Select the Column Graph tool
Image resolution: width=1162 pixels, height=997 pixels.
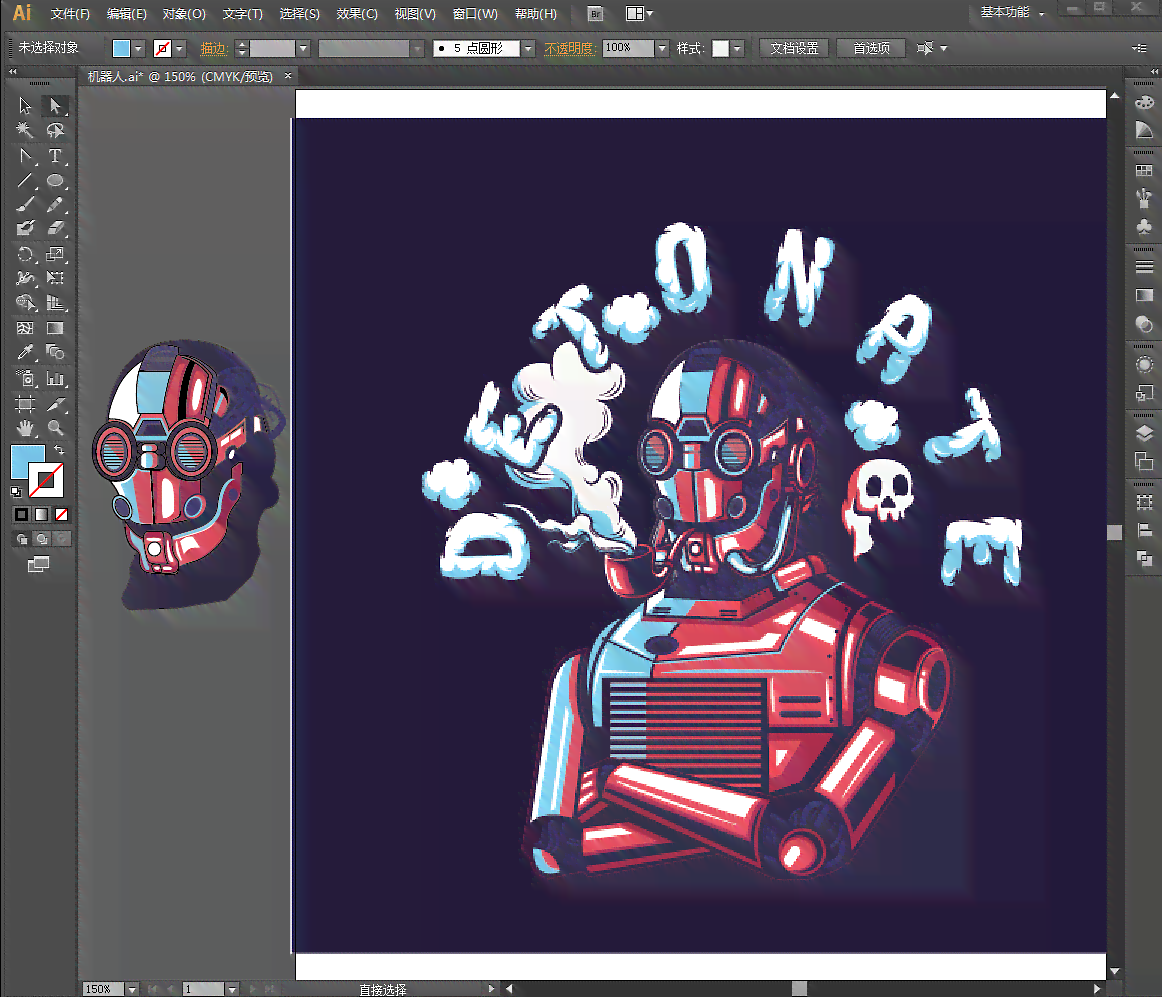tap(55, 378)
